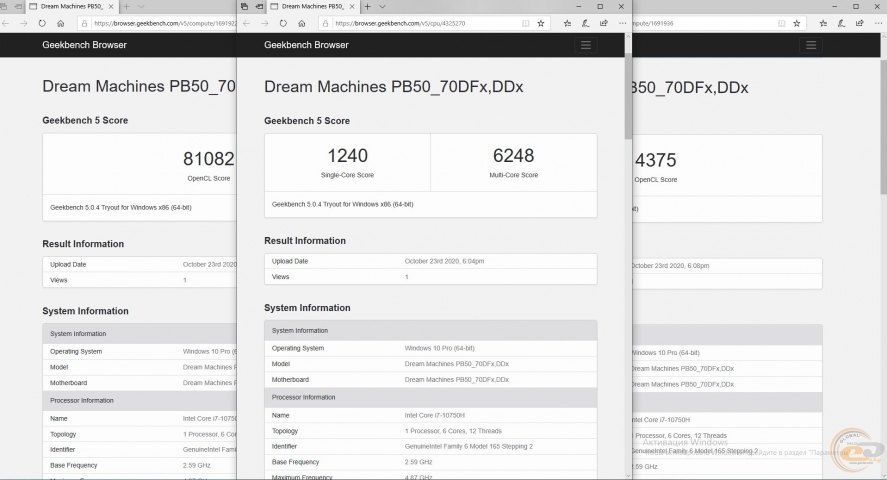Open a new tab in the left window
Viewport: 887px width, 480px height.
(x=126, y=7)
